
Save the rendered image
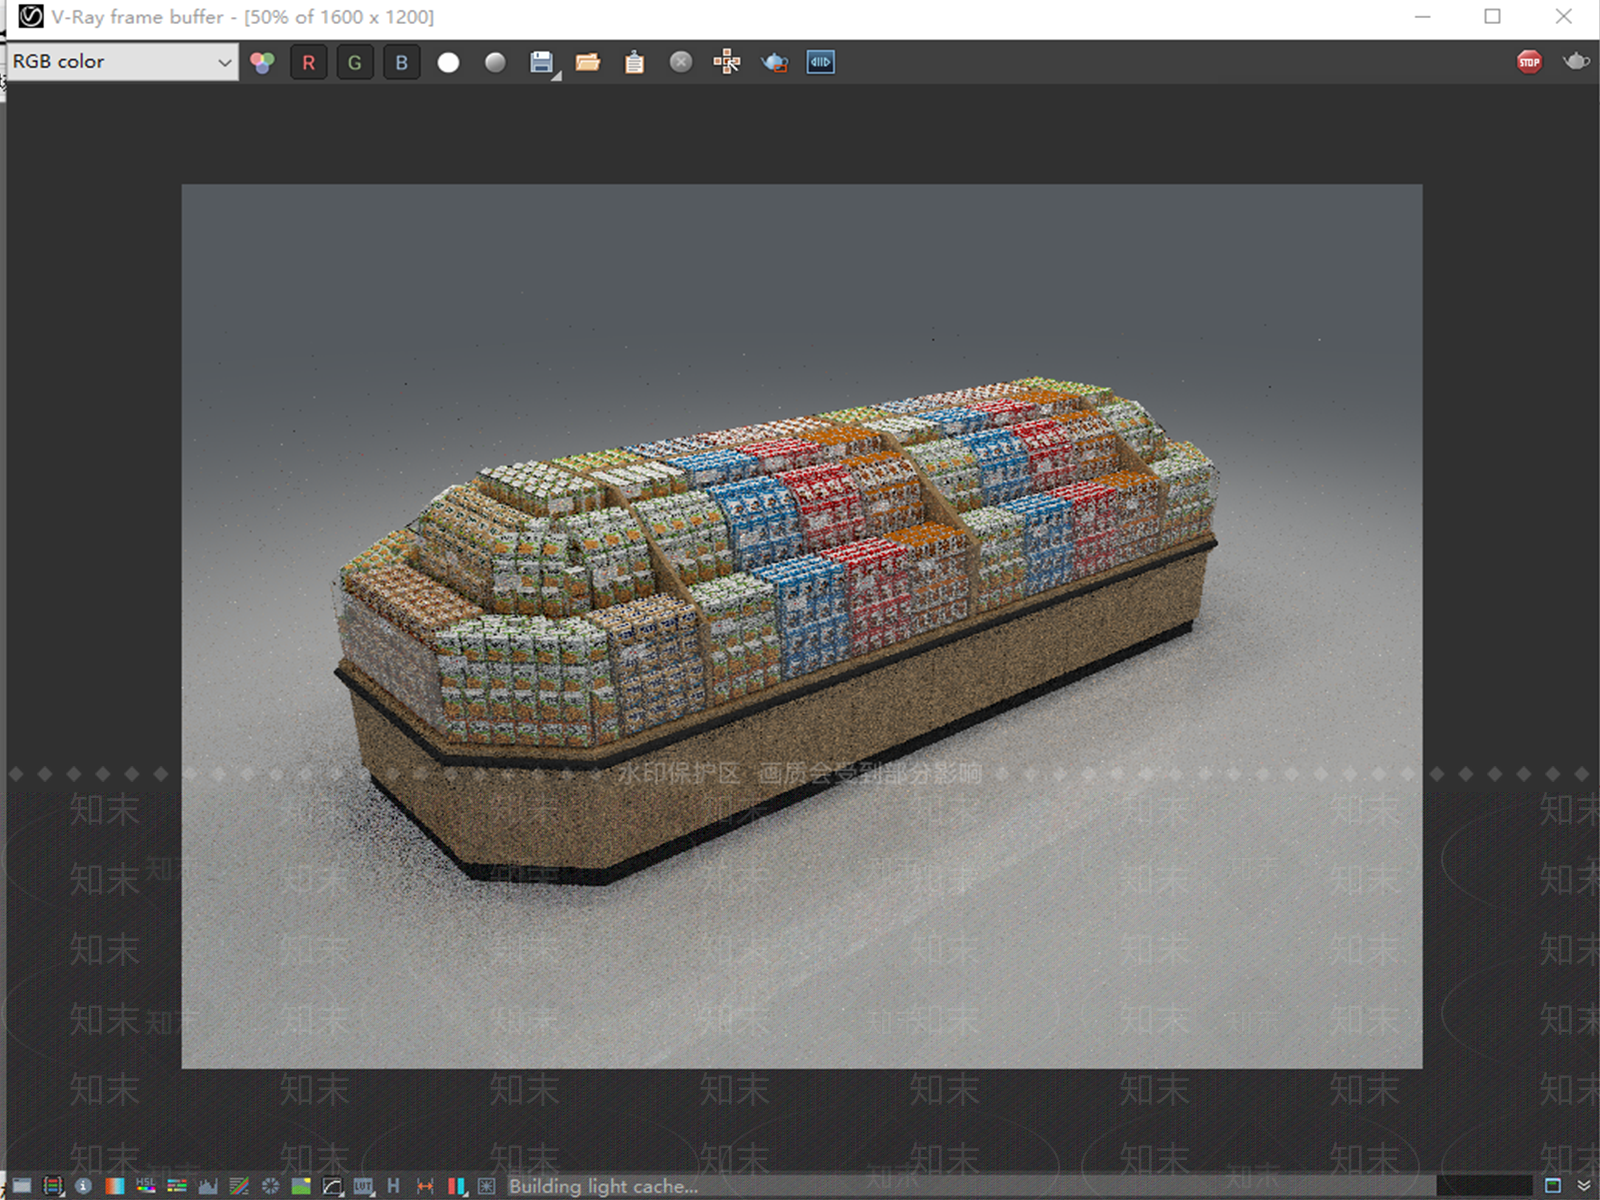point(542,62)
